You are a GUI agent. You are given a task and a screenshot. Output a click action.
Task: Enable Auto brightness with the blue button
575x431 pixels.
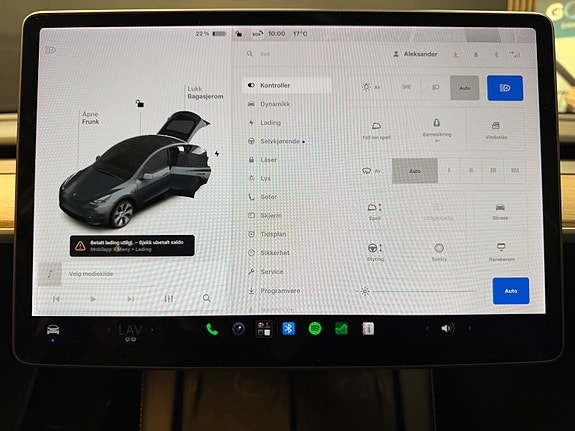(511, 291)
